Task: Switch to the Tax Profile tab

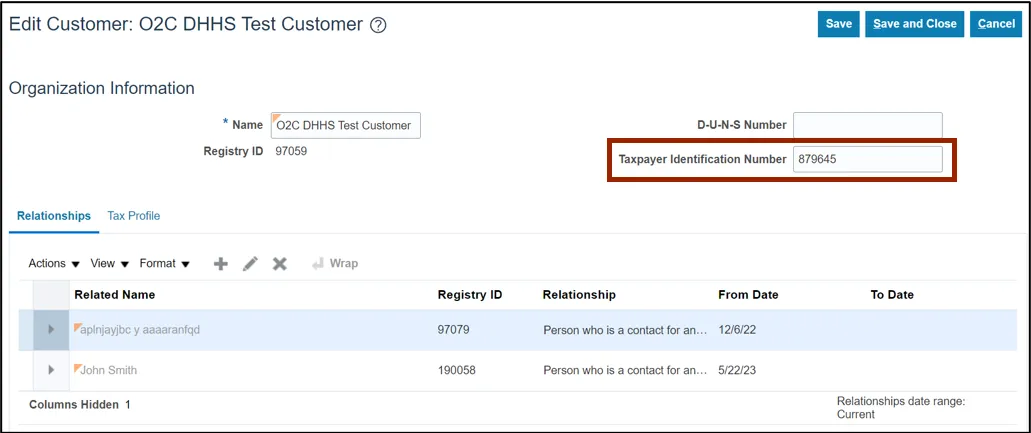Action: coord(133,216)
